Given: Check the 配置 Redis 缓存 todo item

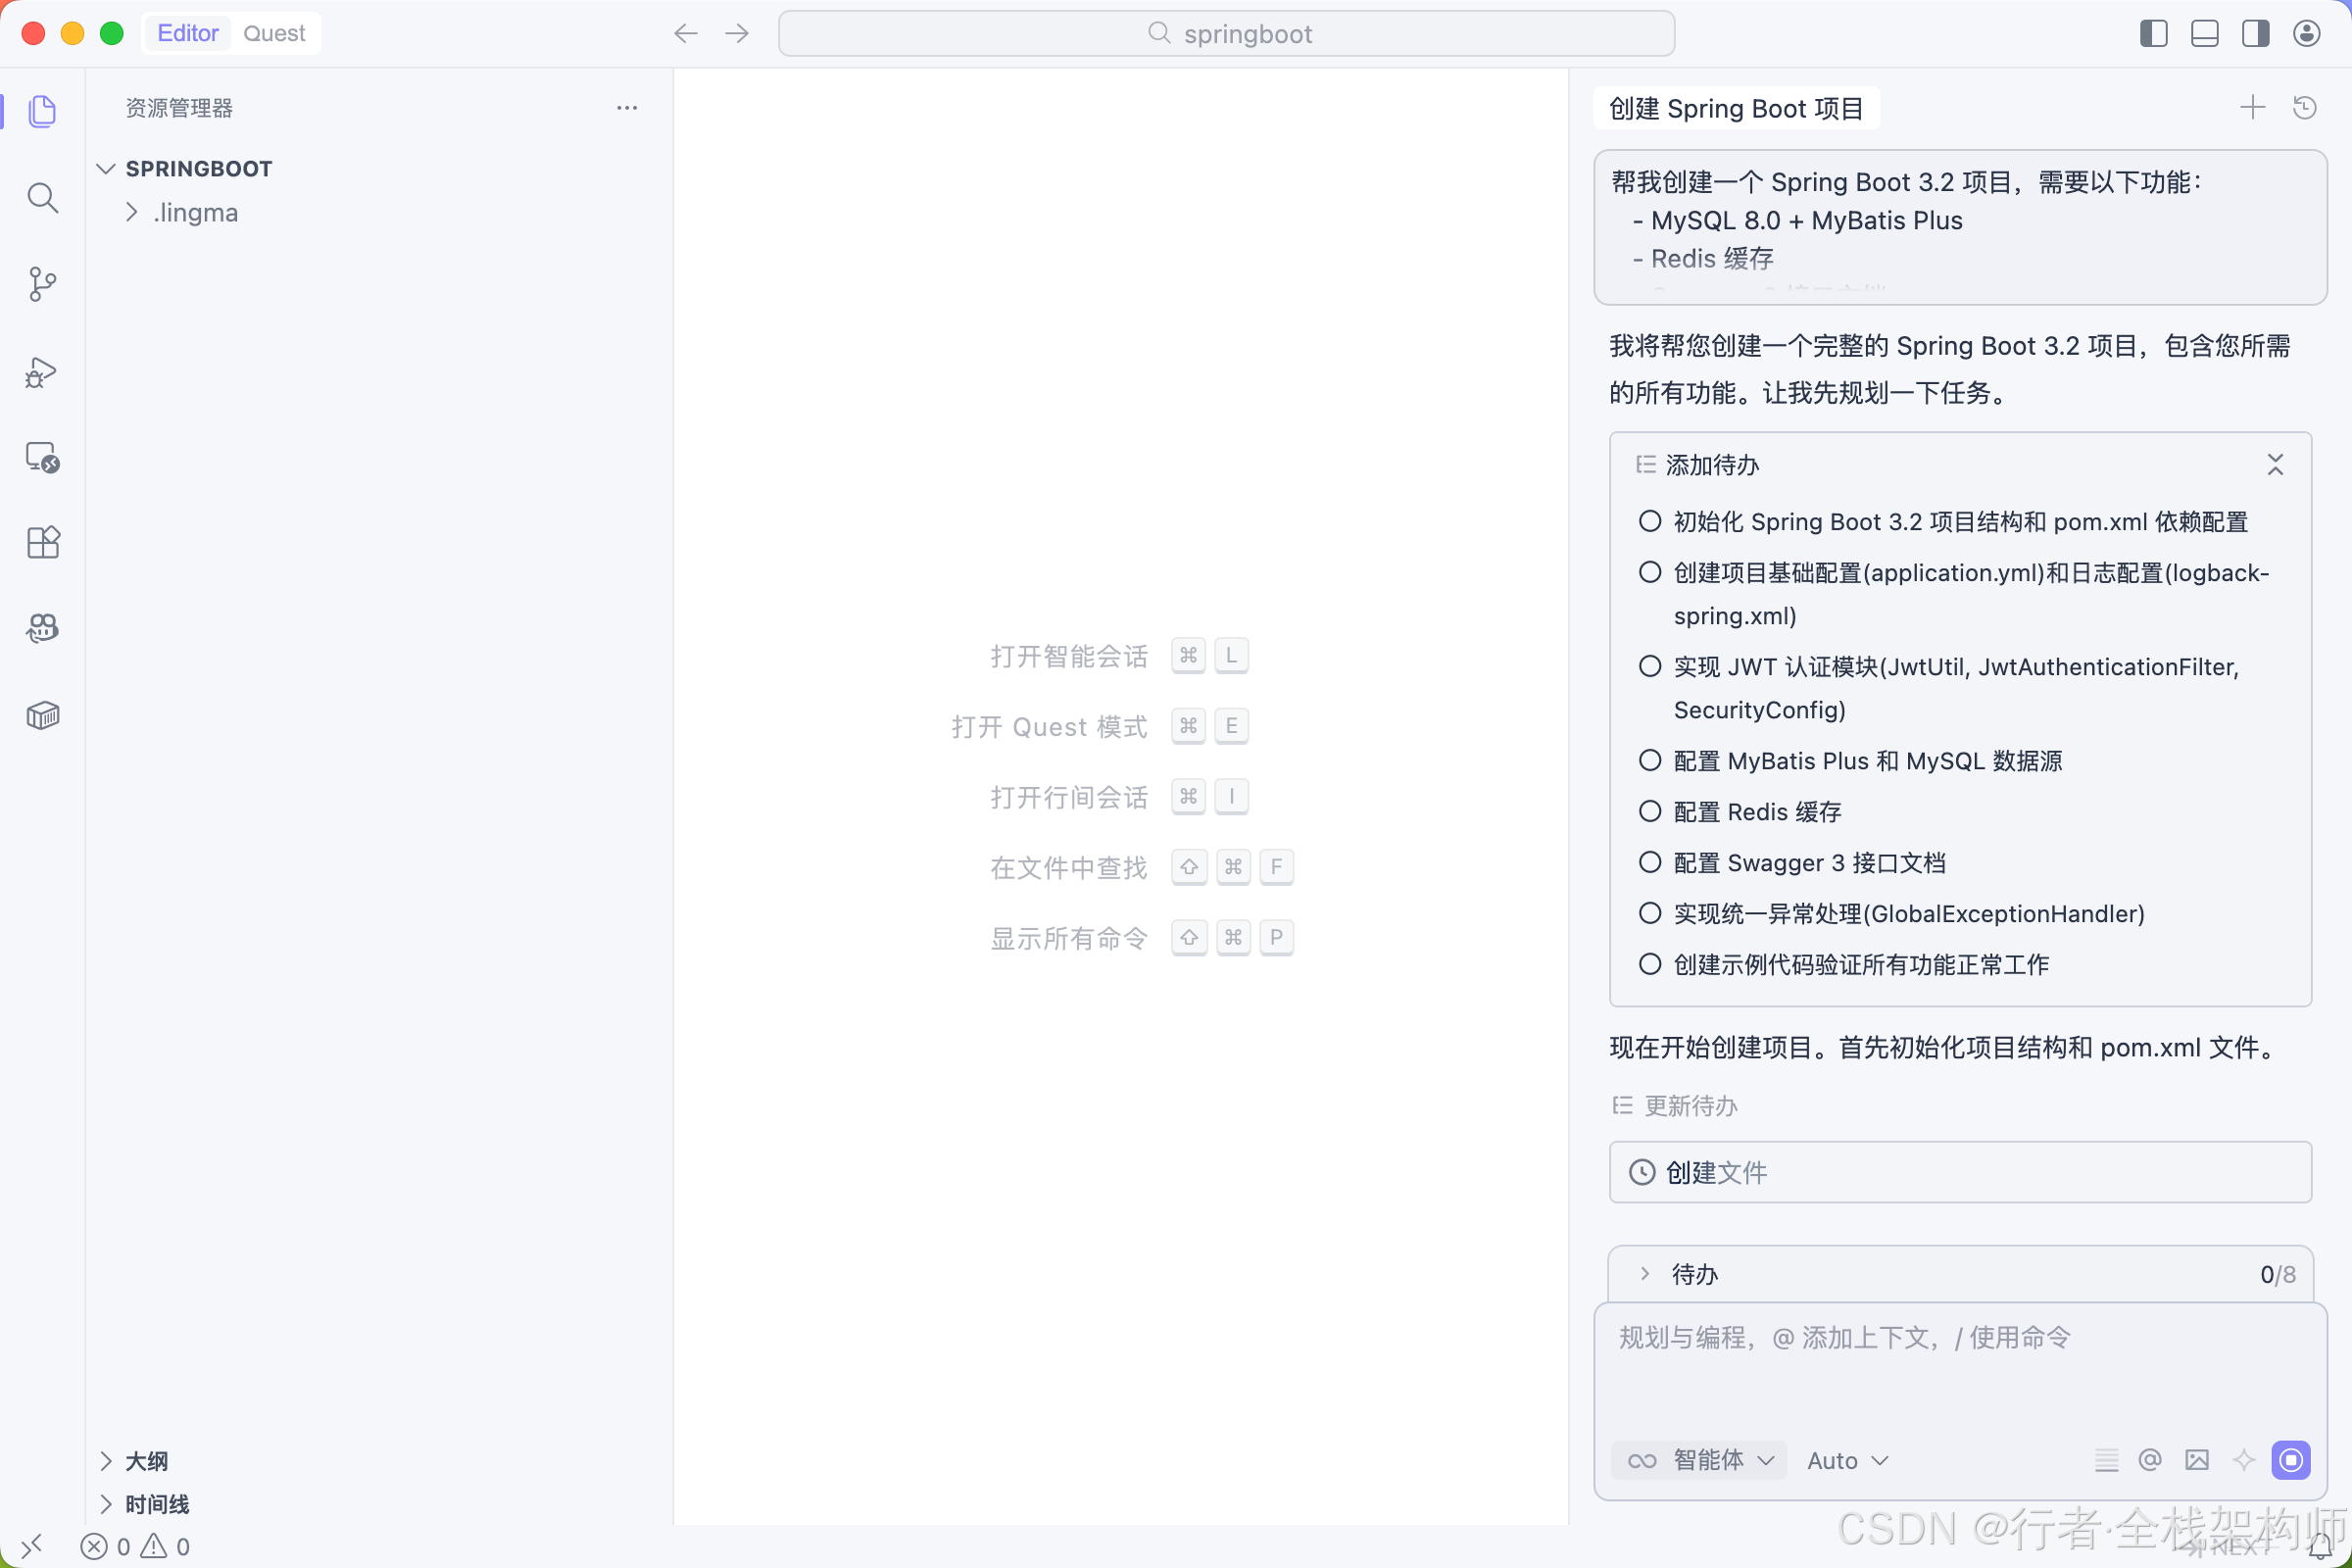Looking at the screenshot, I should (x=1649, y=812).
